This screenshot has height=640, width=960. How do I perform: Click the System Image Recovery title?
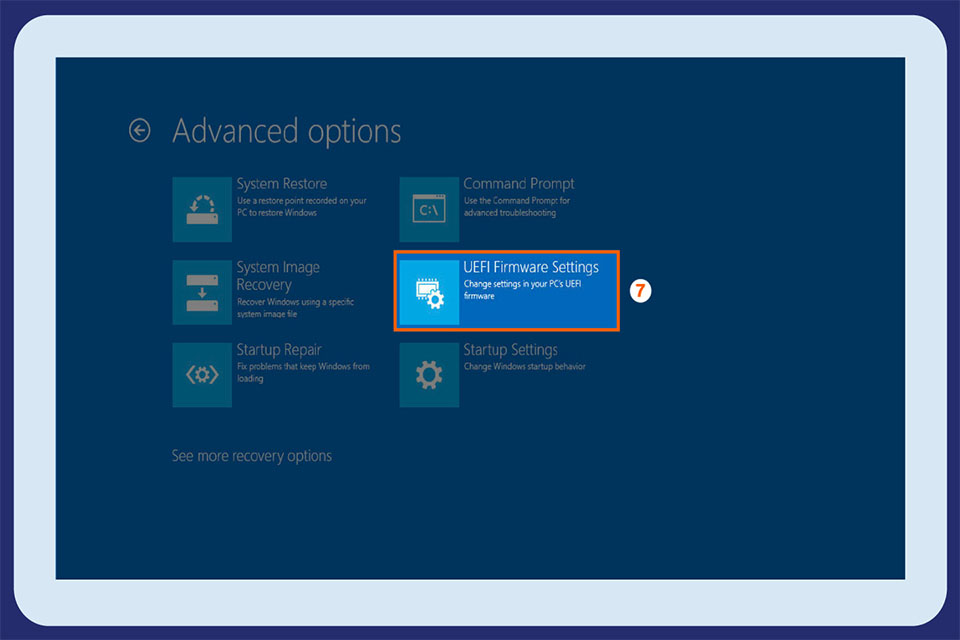(278, 276)
